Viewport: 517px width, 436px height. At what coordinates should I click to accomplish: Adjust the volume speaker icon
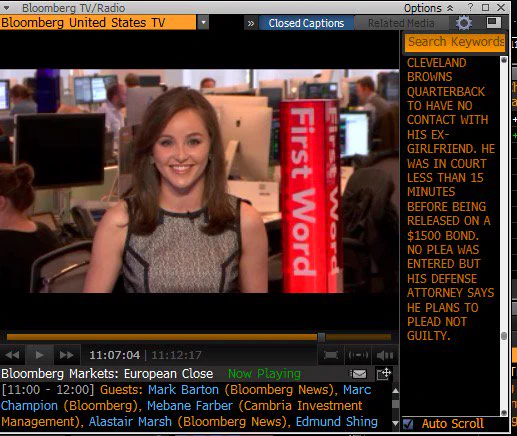point(385,355)
